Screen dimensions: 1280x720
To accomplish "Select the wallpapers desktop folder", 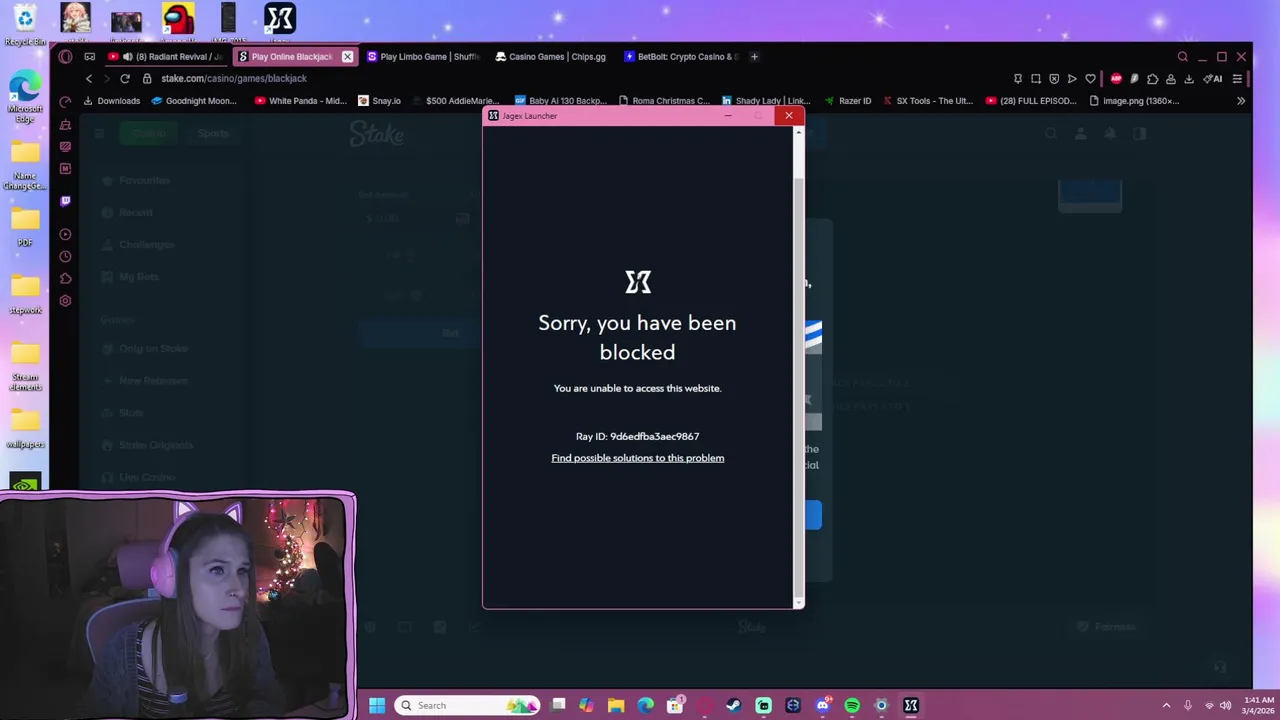I will [x=25, y=428].
